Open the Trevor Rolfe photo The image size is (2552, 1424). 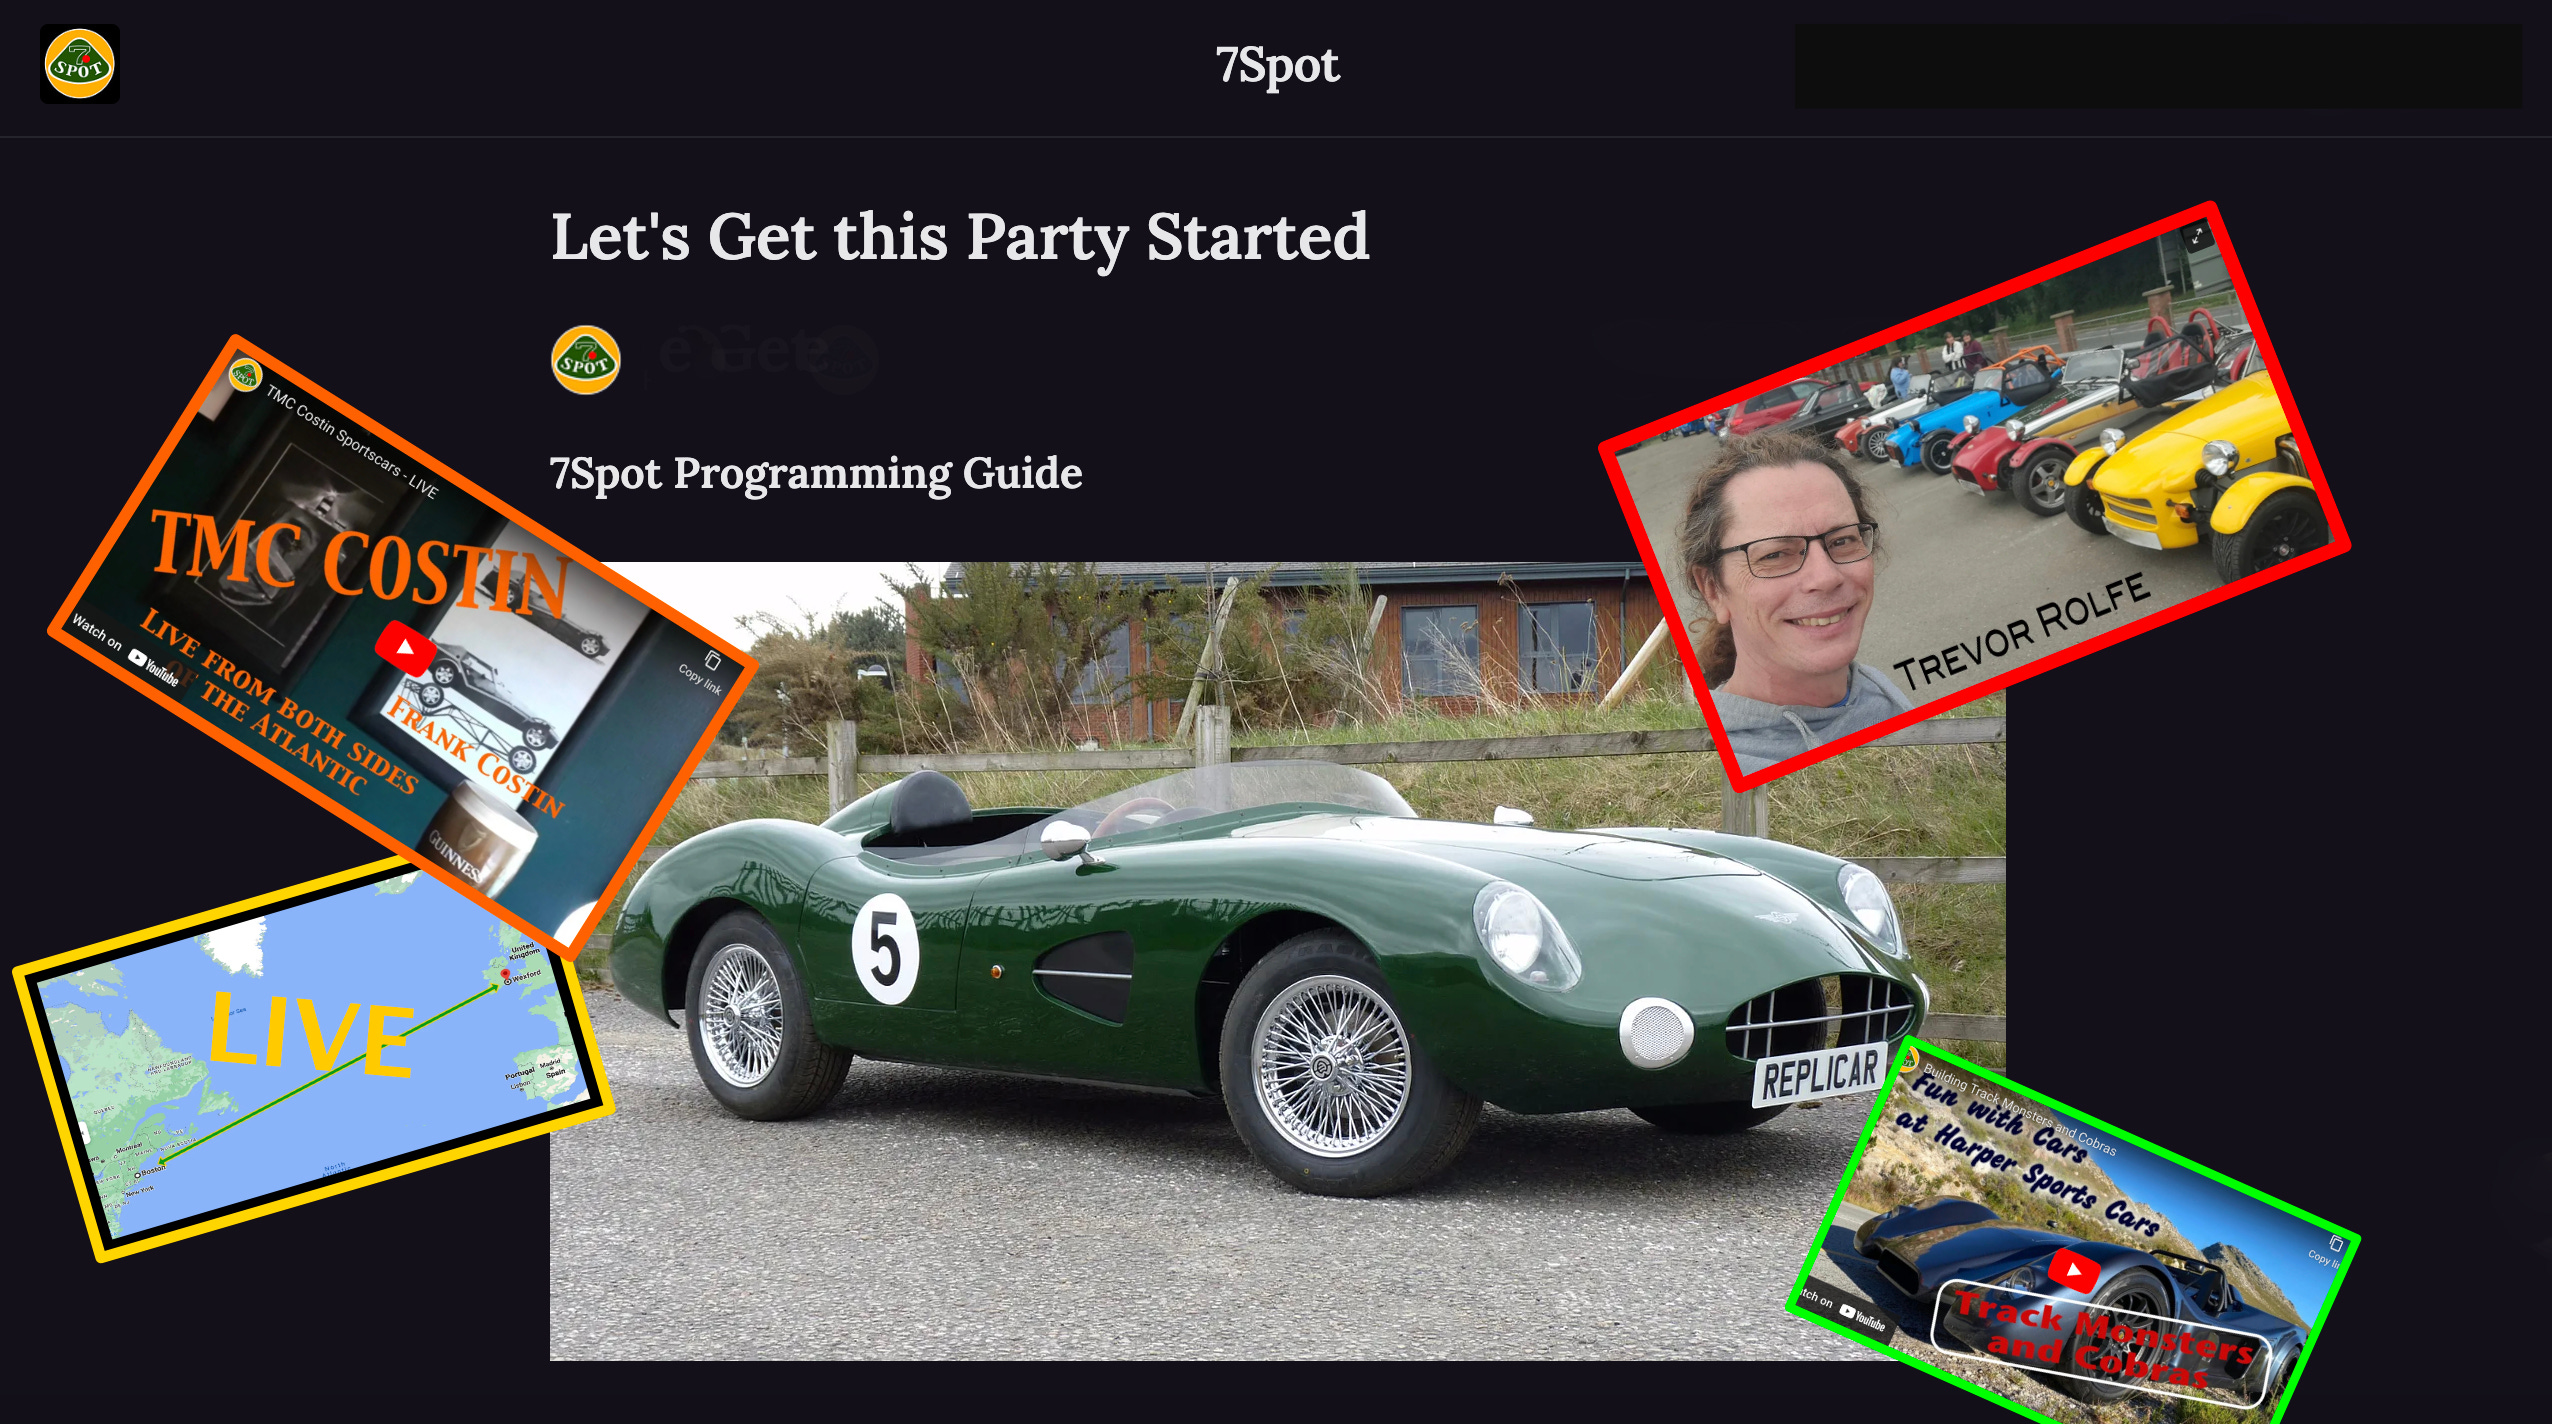pos(1975,497)
